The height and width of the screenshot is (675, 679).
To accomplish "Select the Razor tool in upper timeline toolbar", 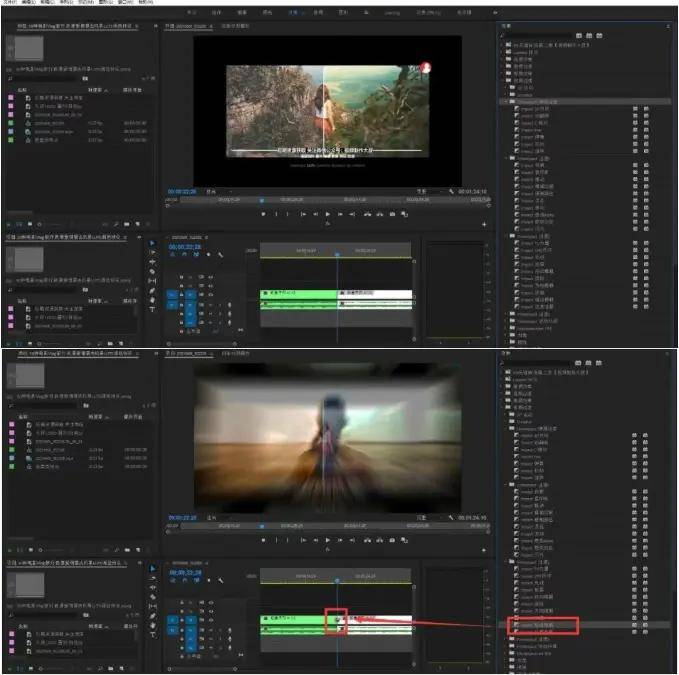I will tap(152, 272).
